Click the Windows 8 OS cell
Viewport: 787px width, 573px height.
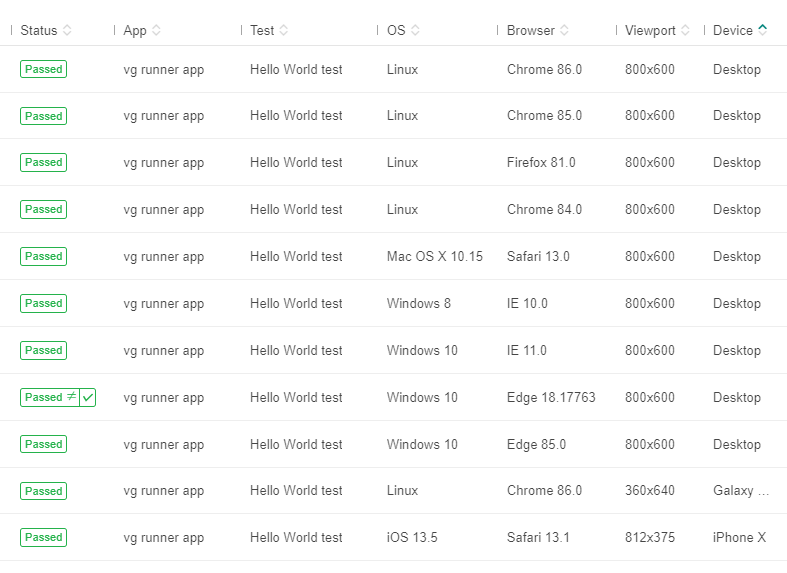click(x=418, y=304)
